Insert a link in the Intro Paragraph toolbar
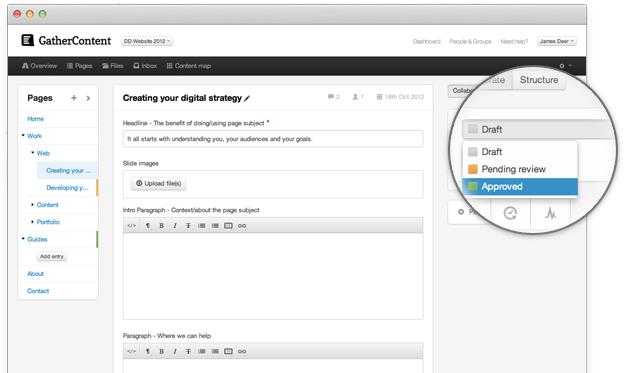 [x=242, y=226]
